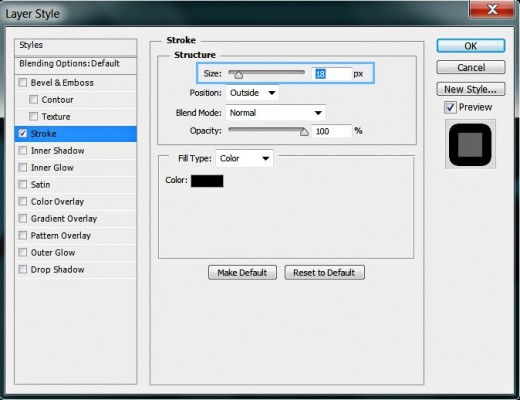520x400 pixels.
Task: Open the black stroke Color swatch
Action: point(207,181)
